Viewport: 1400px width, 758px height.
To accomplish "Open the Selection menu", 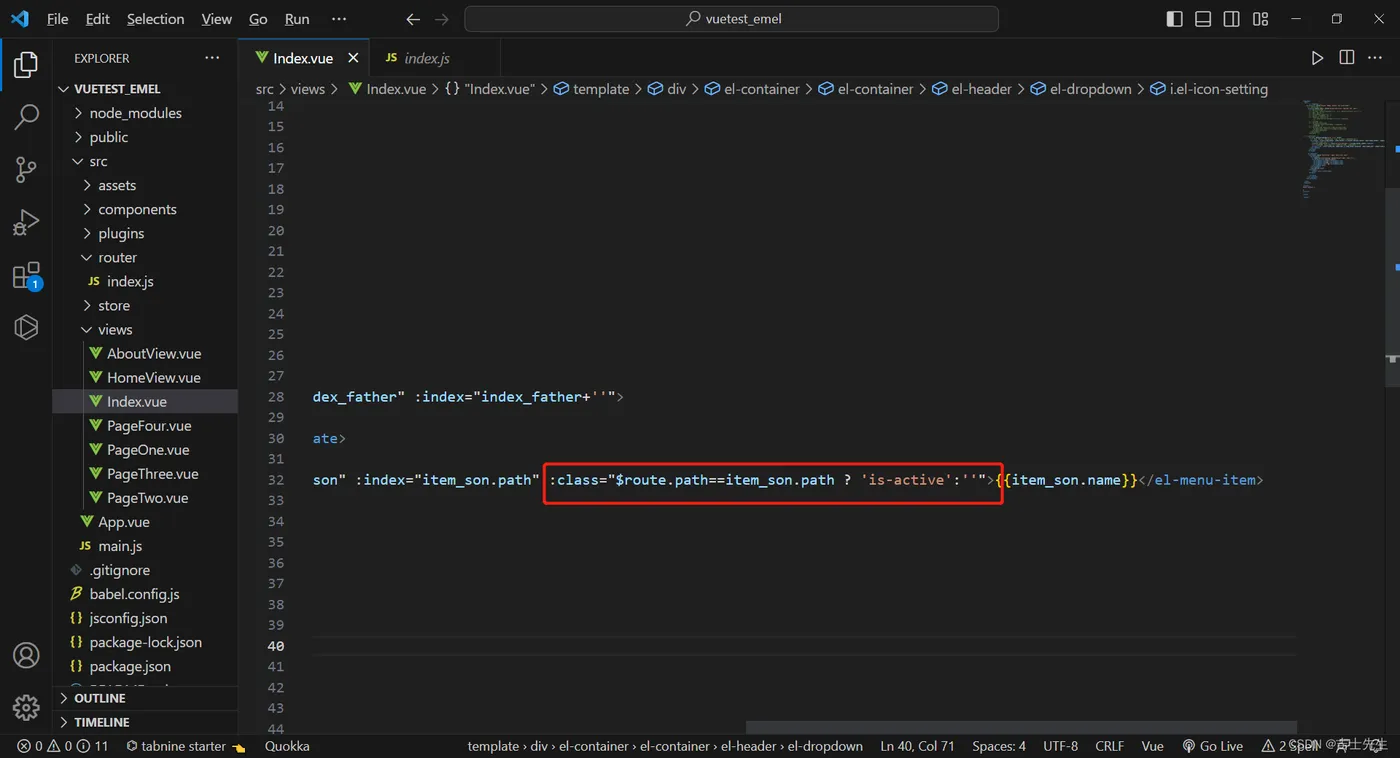I will (x=155, y=19).
